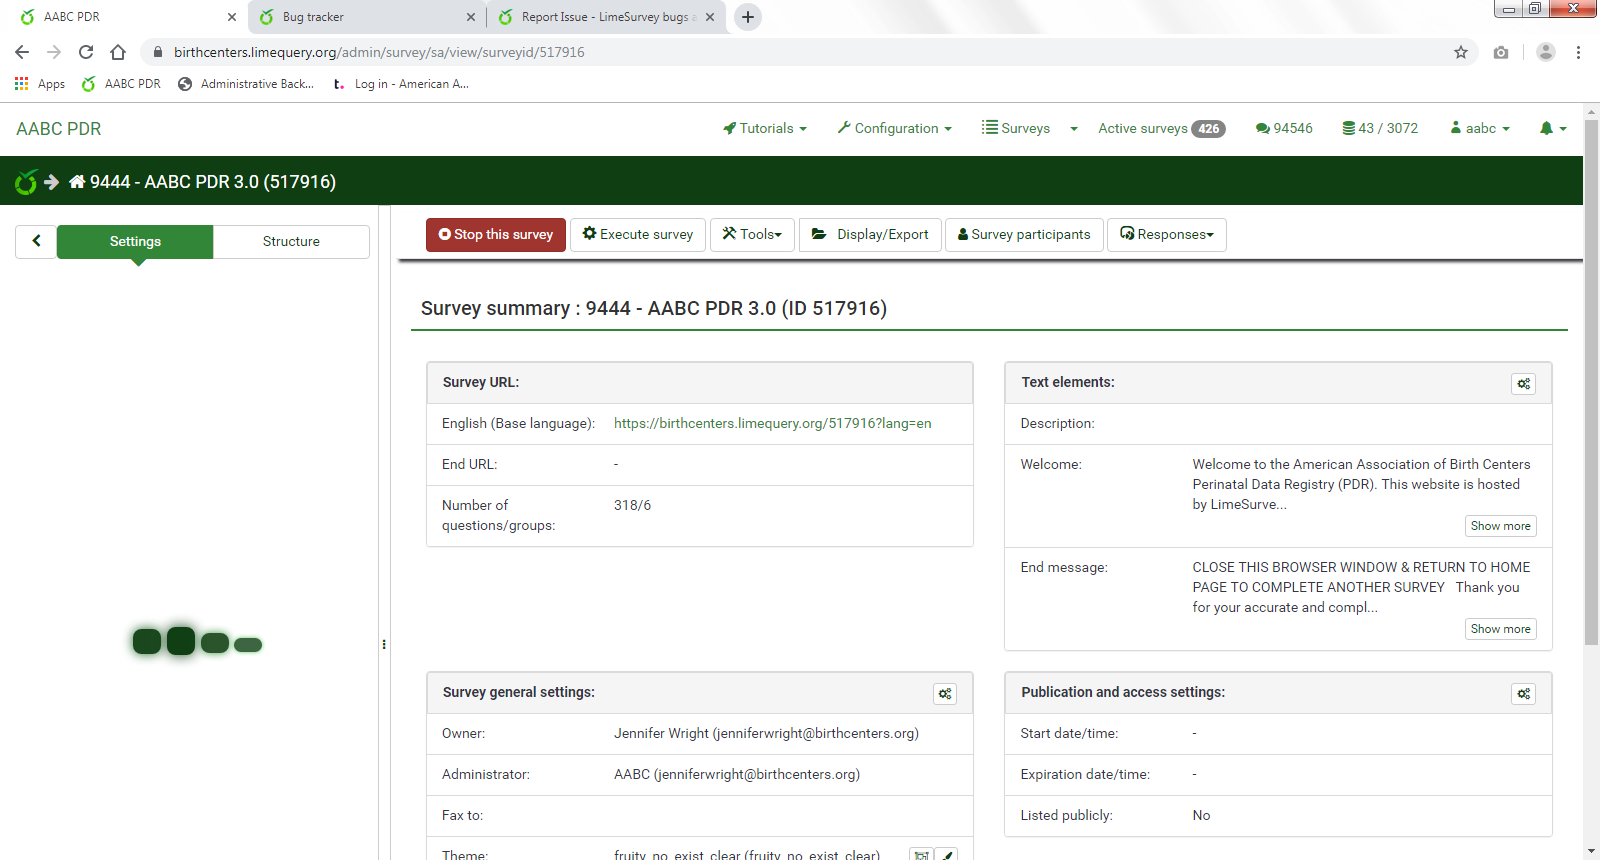Image resolution: width=1600 pixels, height=860 pixels.
Task: Open the Tutorials dropdown menu
Action: 765,128
